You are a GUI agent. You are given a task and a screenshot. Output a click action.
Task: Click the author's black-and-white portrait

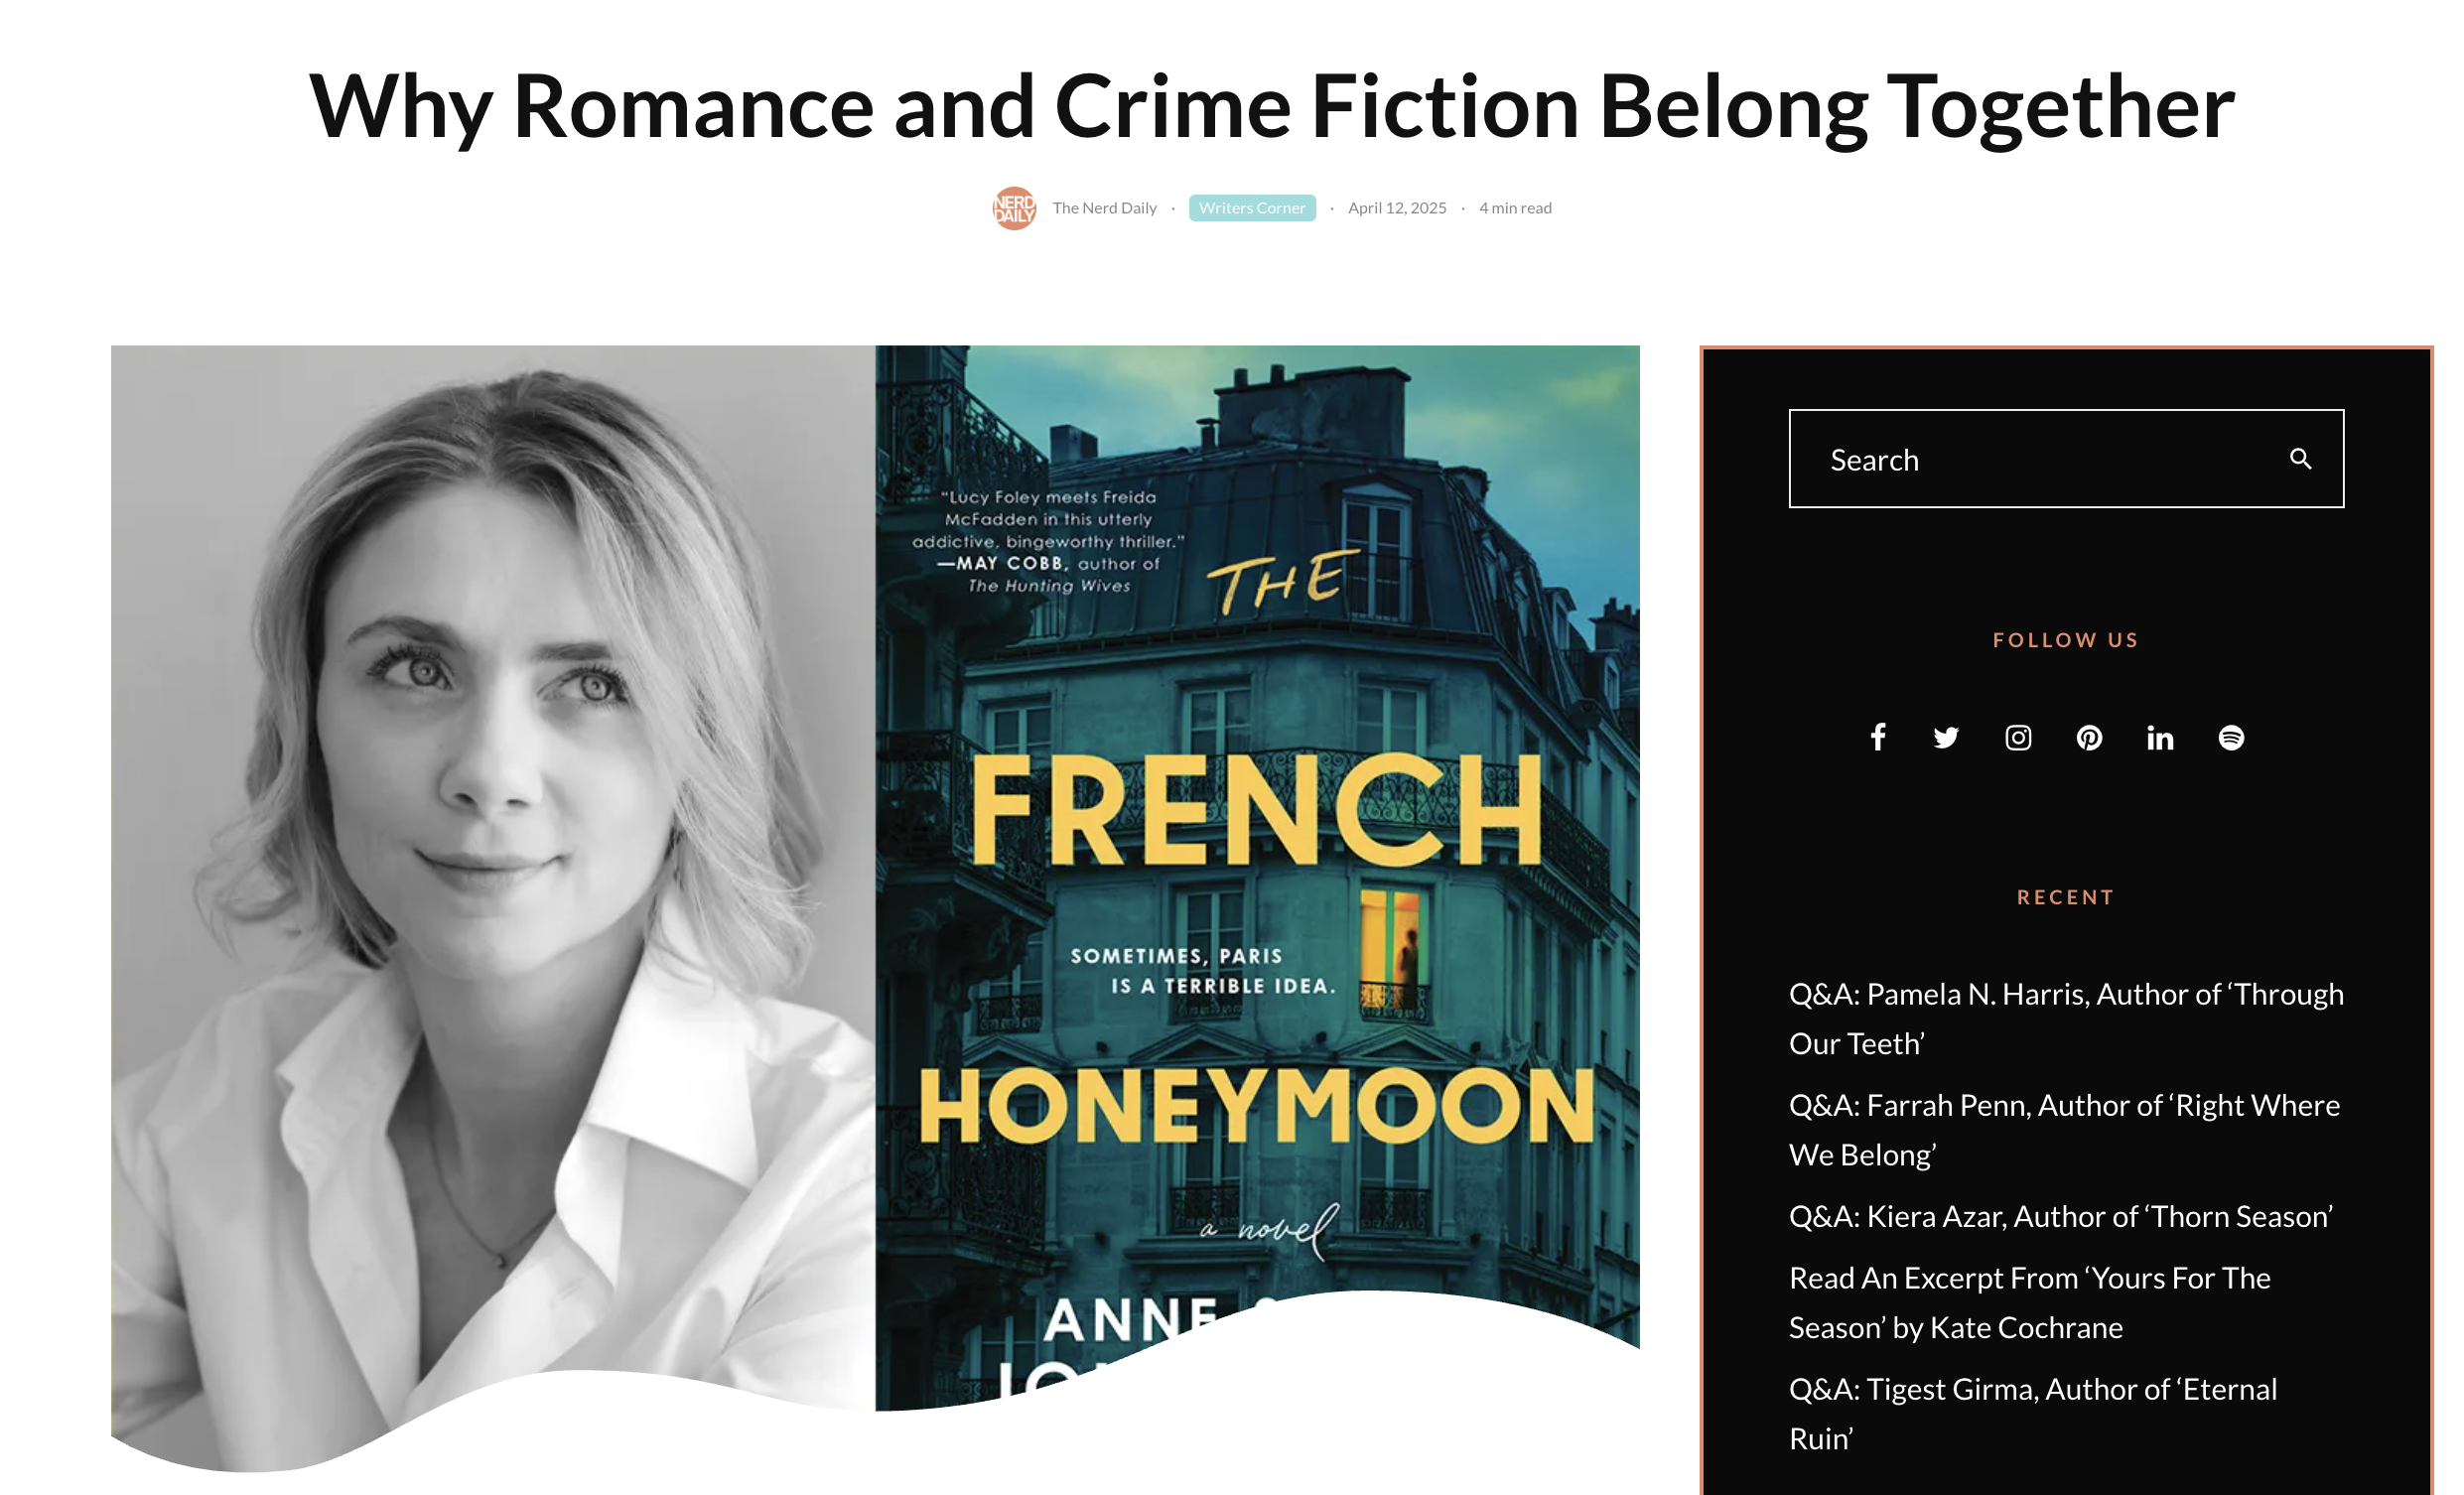click(493, 900)
